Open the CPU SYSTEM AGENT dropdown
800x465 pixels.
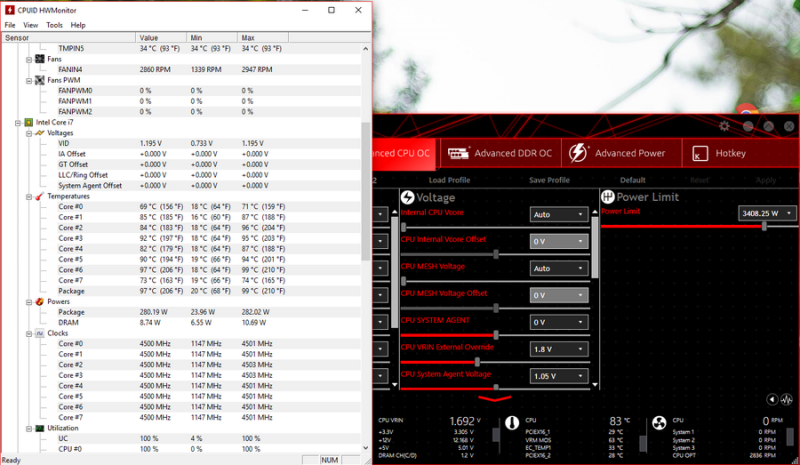[559, 322]
